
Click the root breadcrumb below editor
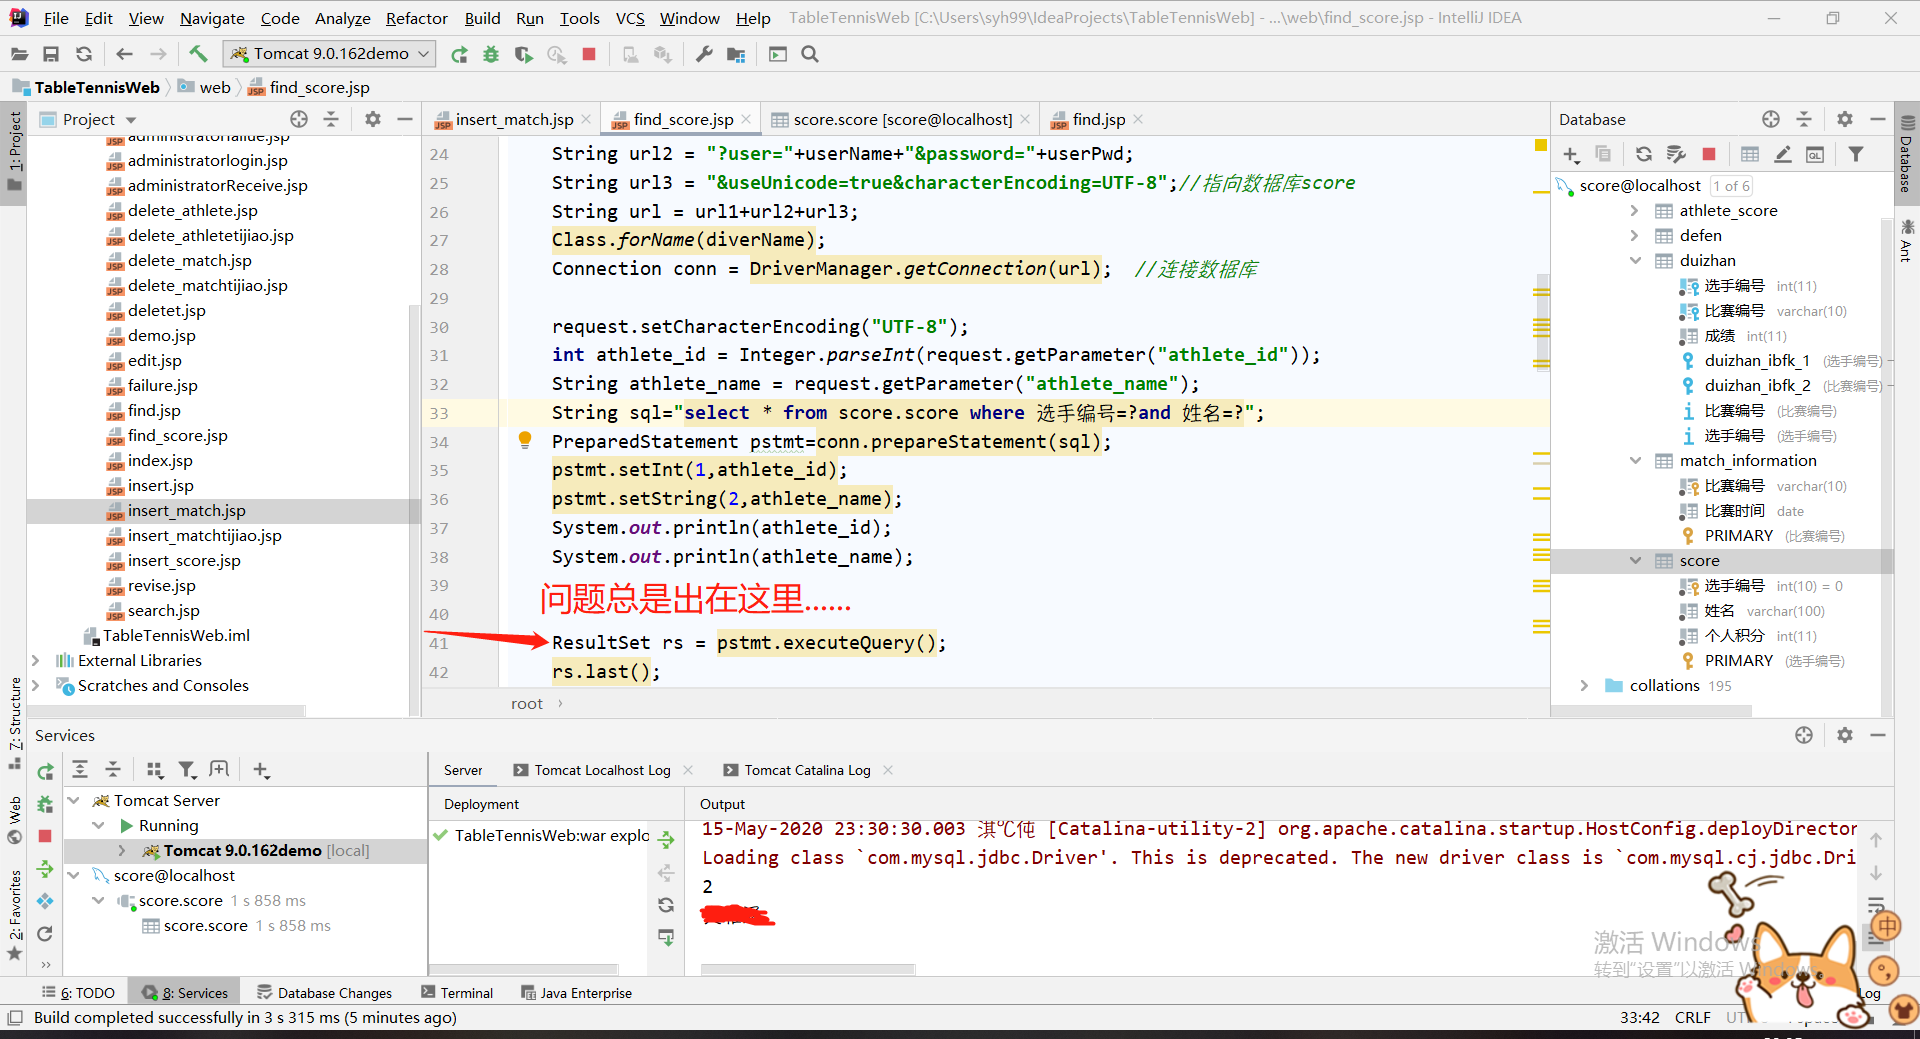tap(527, 703)
